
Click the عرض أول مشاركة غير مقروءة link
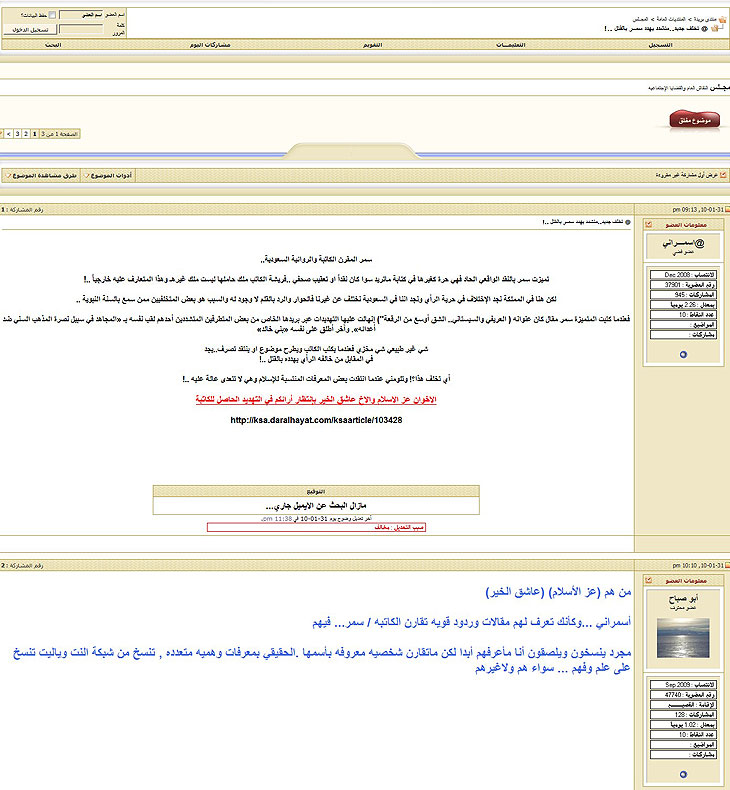pos(687,175)
